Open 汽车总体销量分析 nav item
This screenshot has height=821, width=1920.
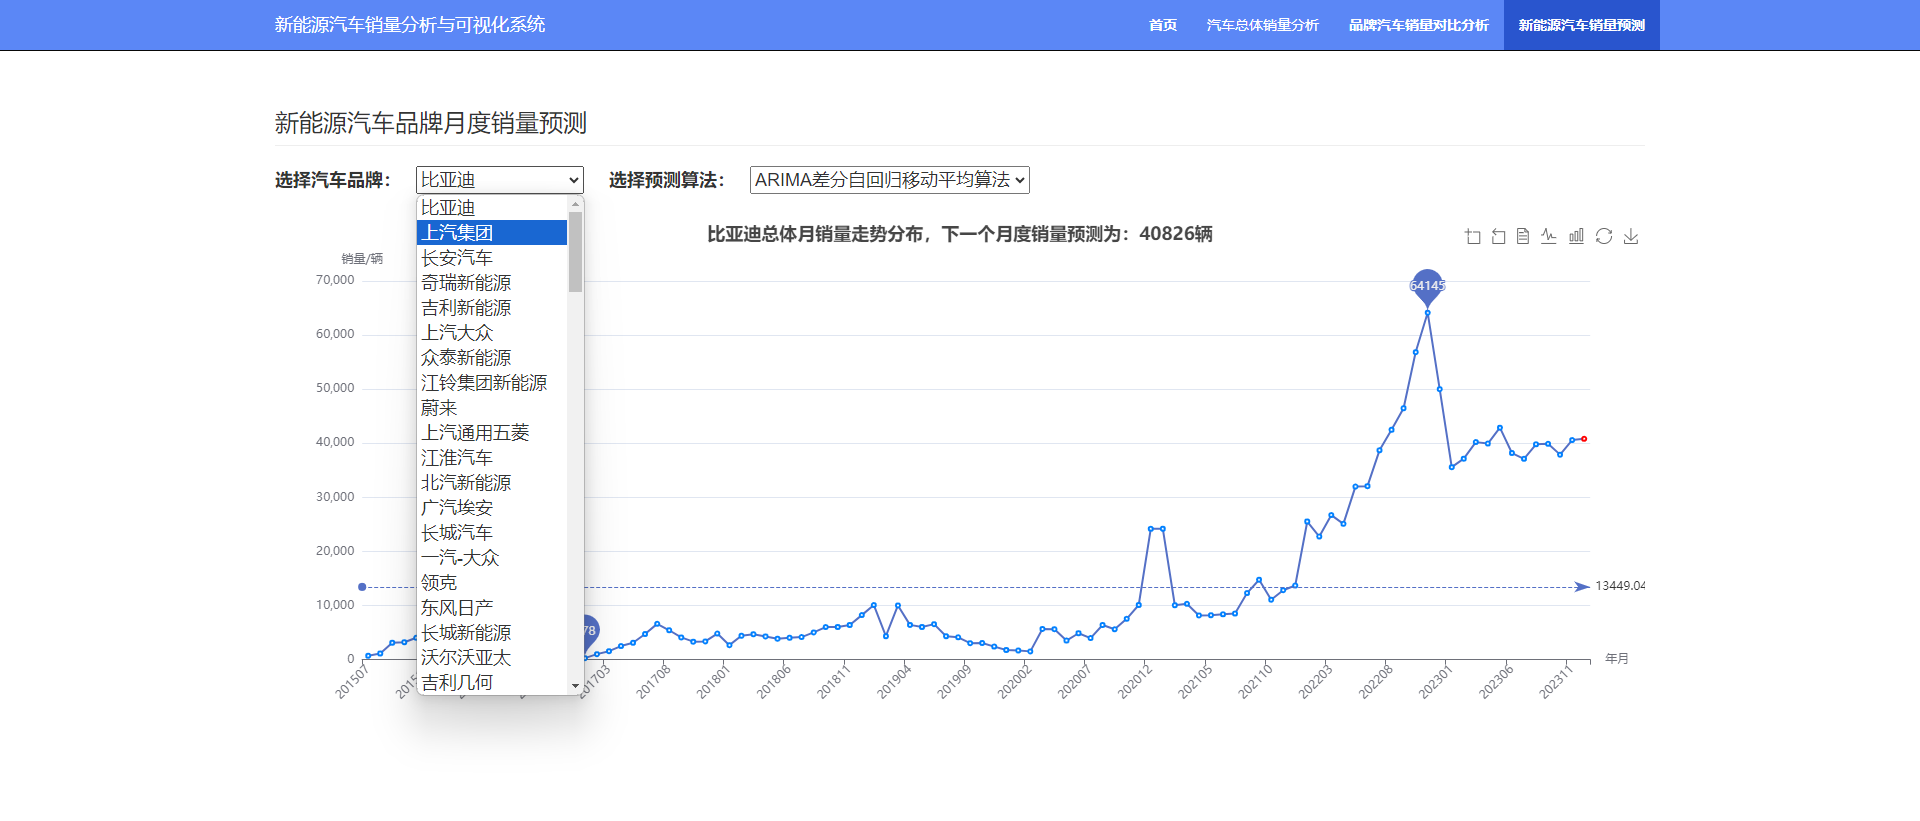[x=1263, y=25]
